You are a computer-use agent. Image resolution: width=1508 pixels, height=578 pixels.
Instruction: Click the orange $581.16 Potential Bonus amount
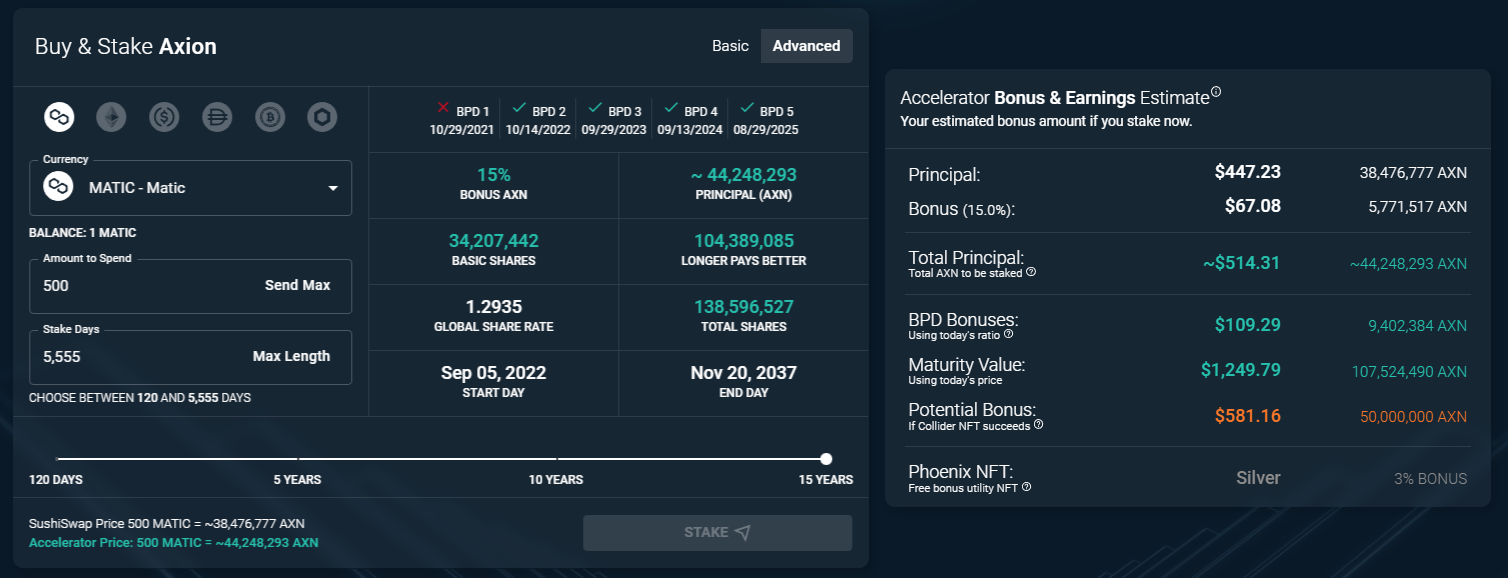pyautogui.click(x=1247, y=416)
